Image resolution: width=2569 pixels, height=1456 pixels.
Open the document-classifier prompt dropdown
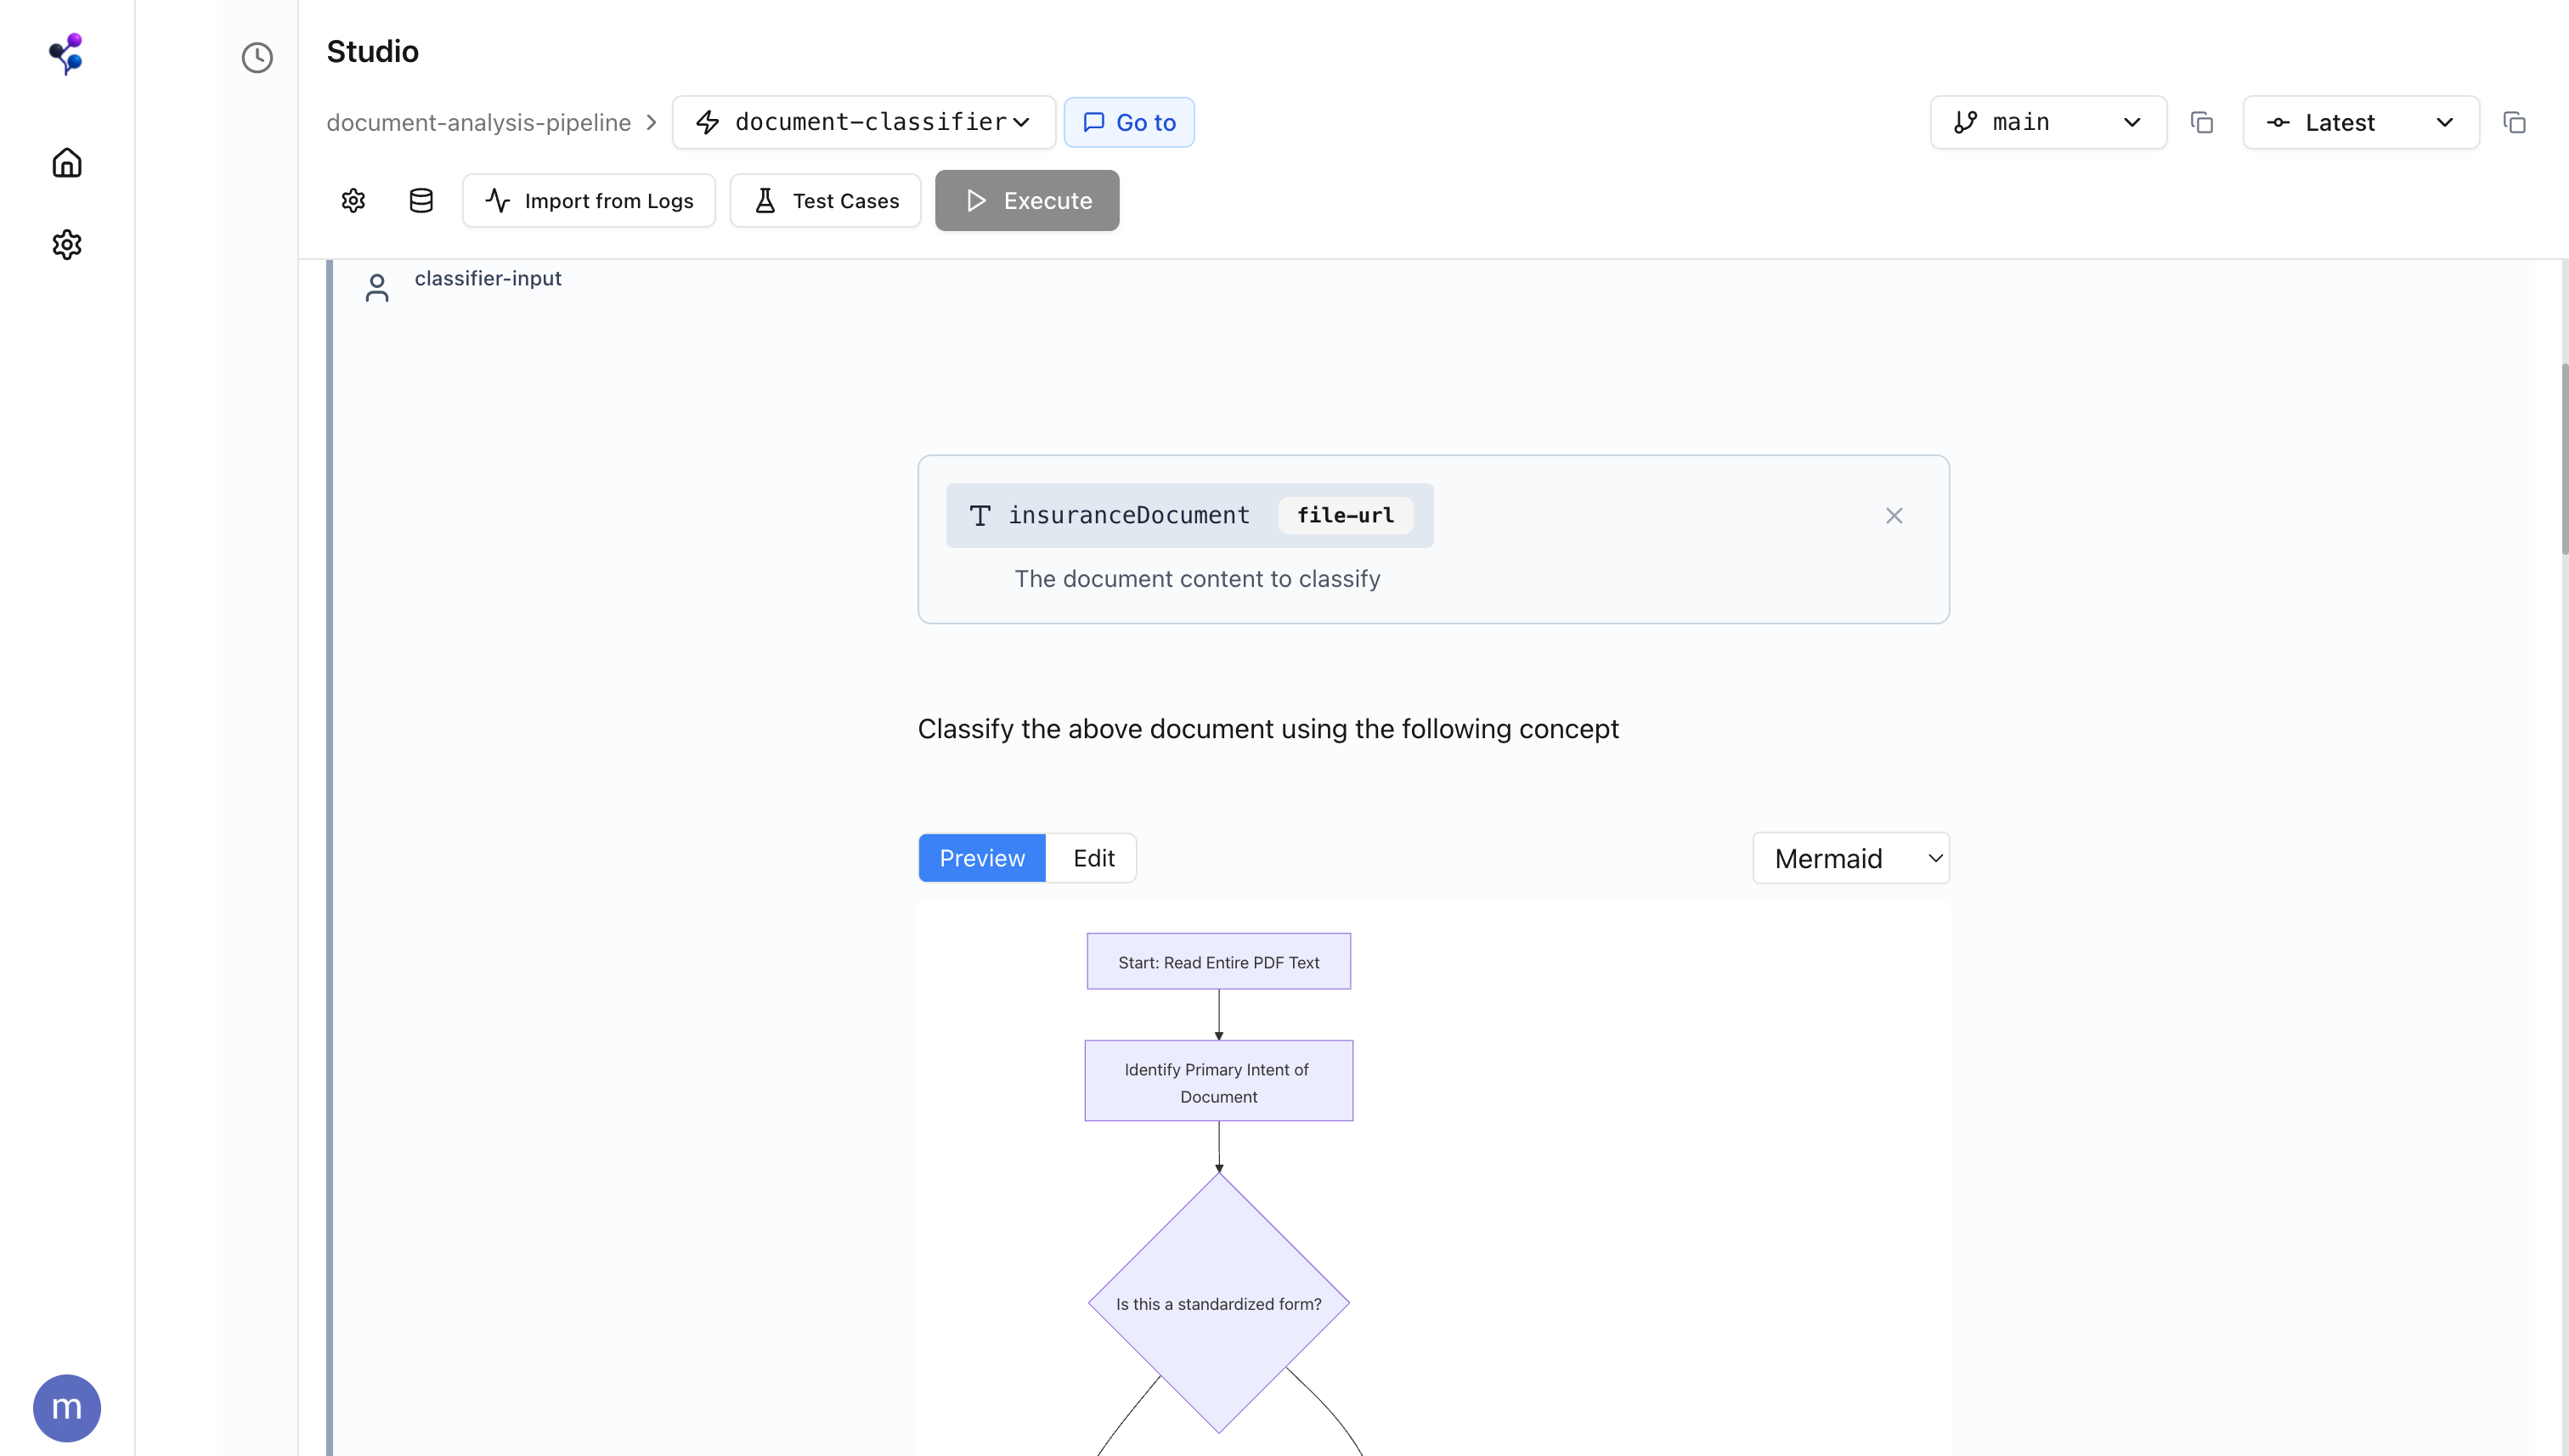pos(862,122)
